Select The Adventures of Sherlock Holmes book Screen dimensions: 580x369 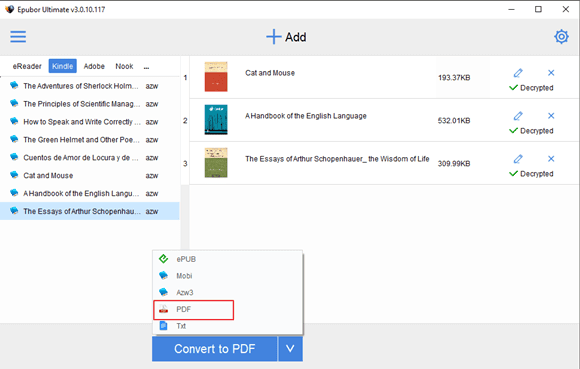(x=90, y=86)
